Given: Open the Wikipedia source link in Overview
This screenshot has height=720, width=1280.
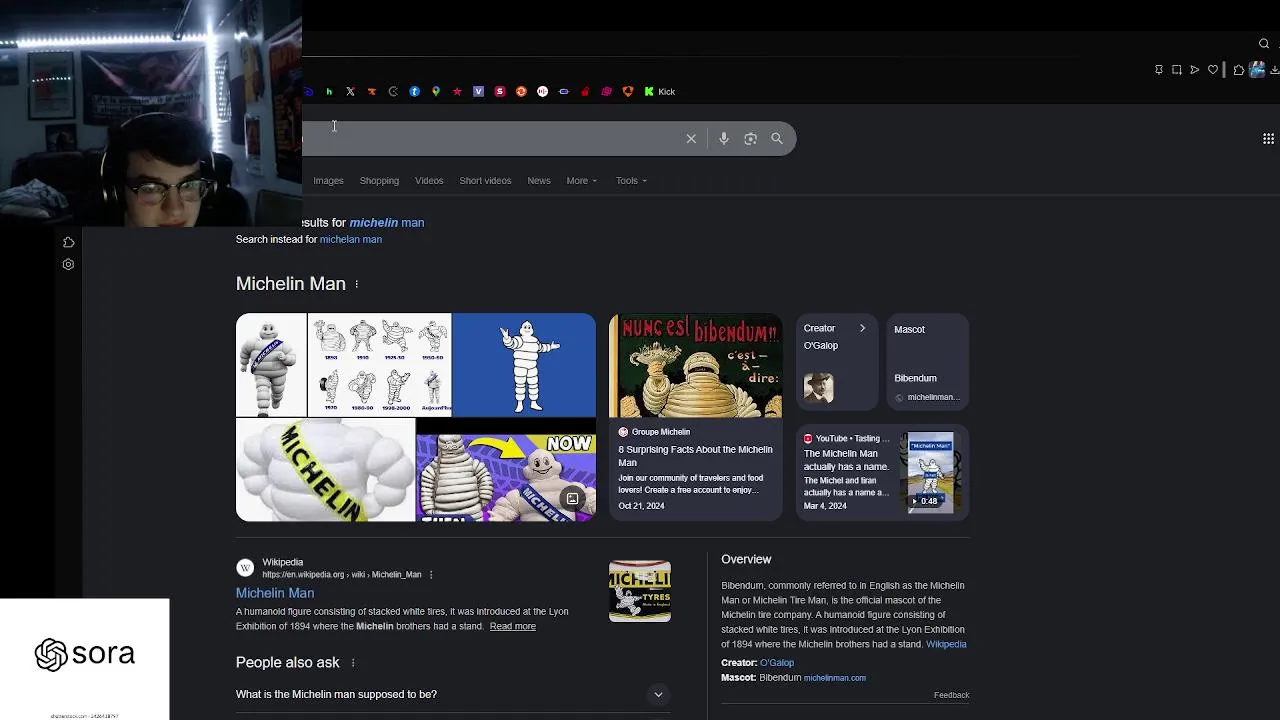Looking at the screenshot, I should 946,645.
